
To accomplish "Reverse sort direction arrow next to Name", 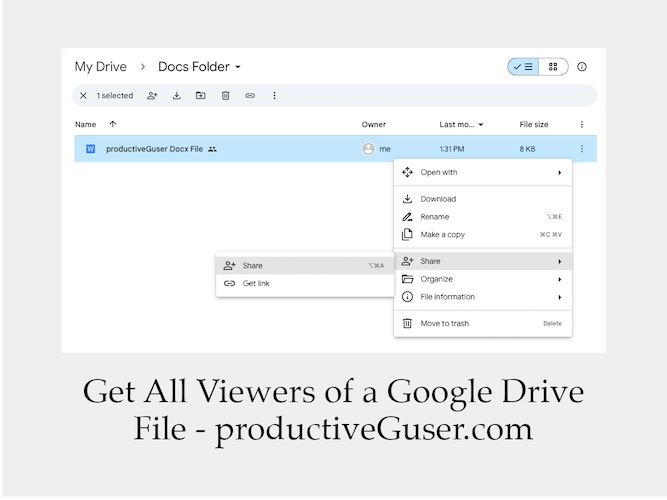I will pos(113,124).
